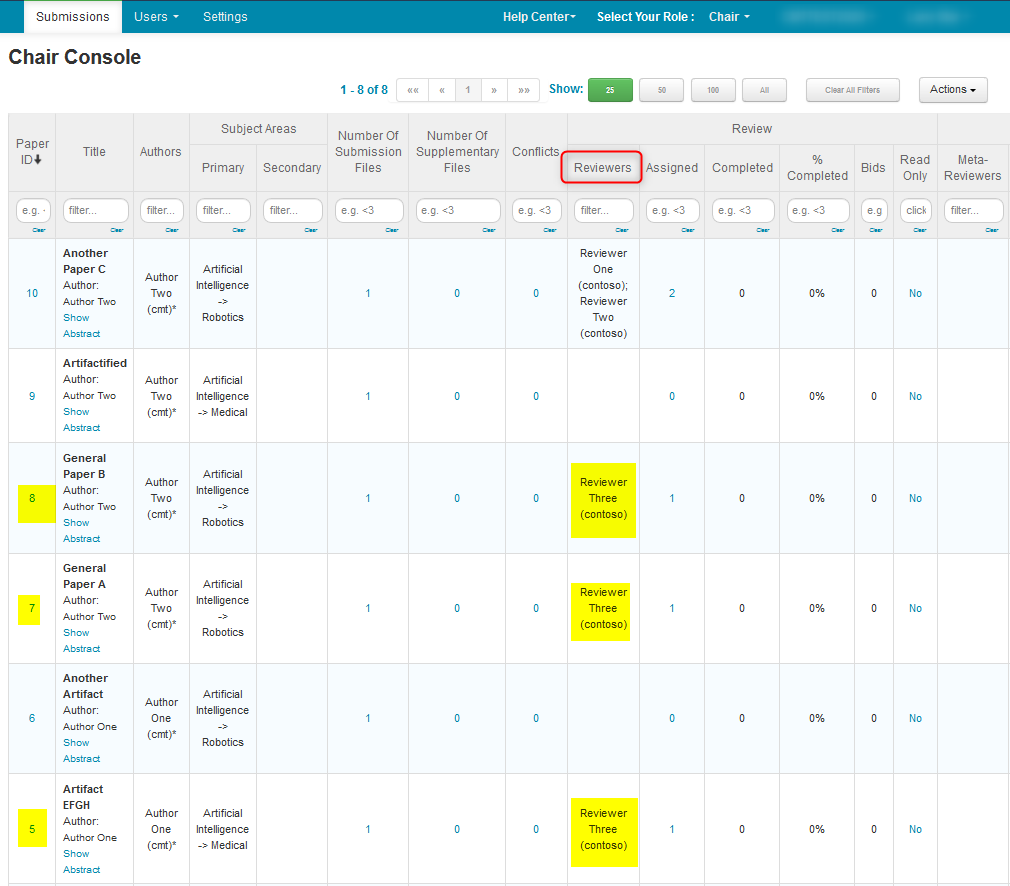Select page 1 in pagination

pyautogui.click(x=468, y=90)
